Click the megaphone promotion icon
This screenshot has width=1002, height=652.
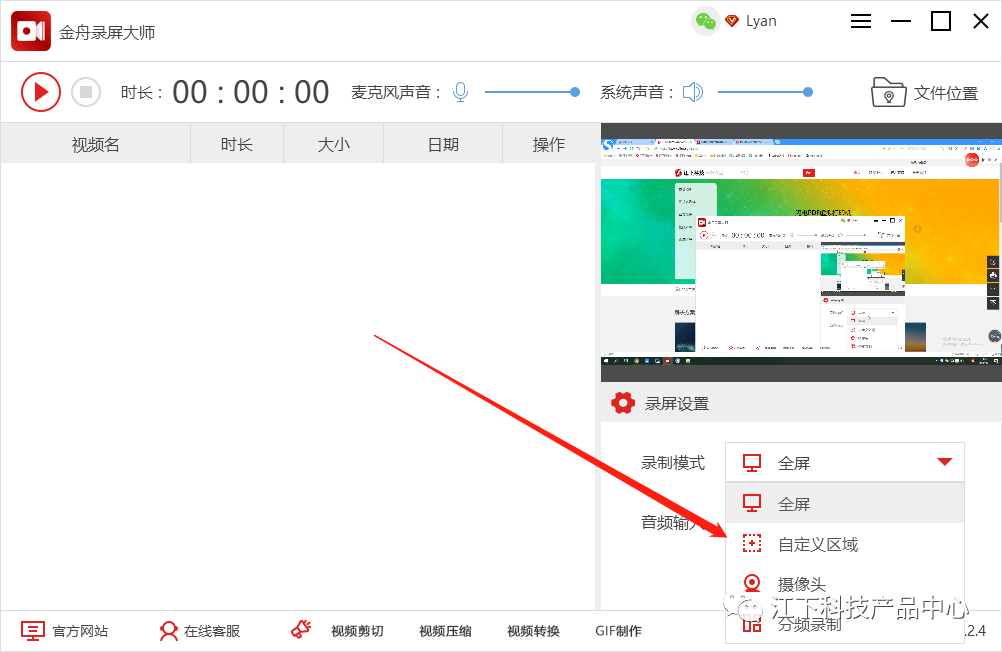[301, 630]
